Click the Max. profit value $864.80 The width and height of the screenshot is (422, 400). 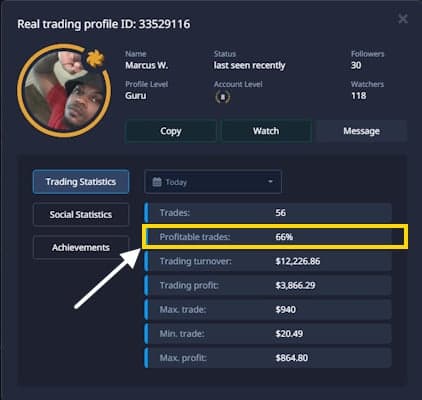point(292,358)
